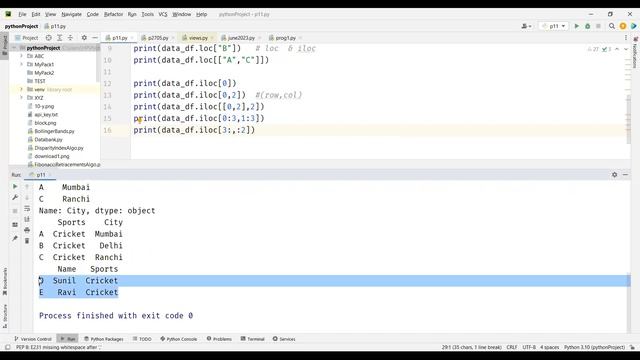Clear all Run console output
The image size is (640, 360).
[x=27, y=241]
